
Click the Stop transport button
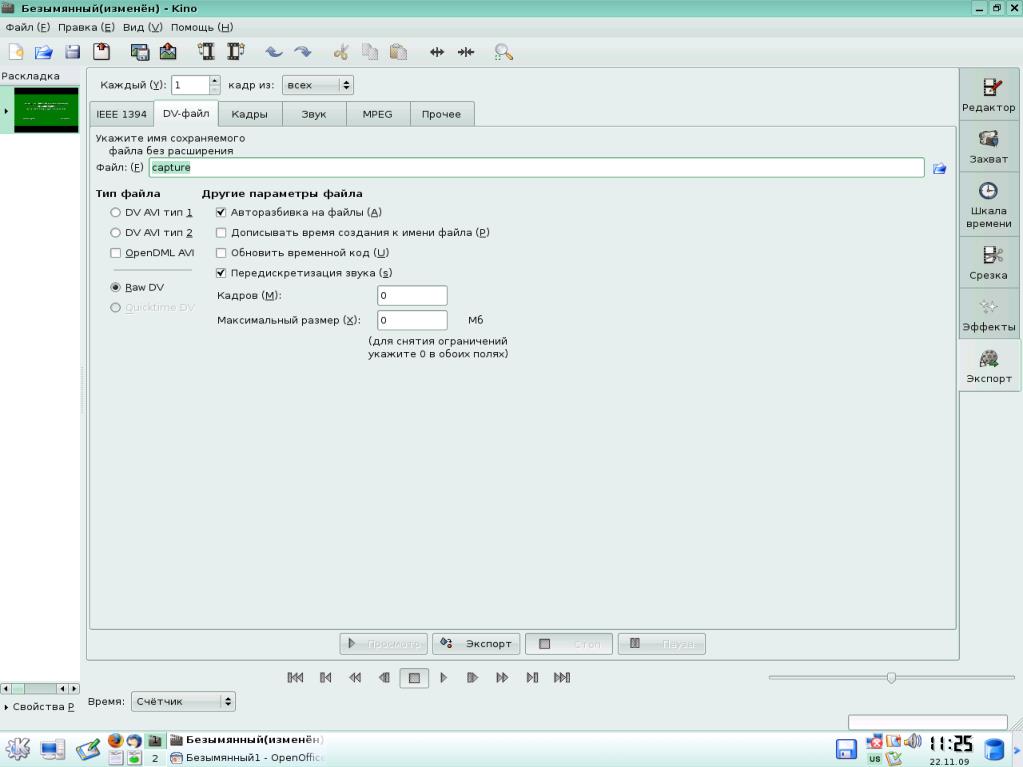pos(414,678)
